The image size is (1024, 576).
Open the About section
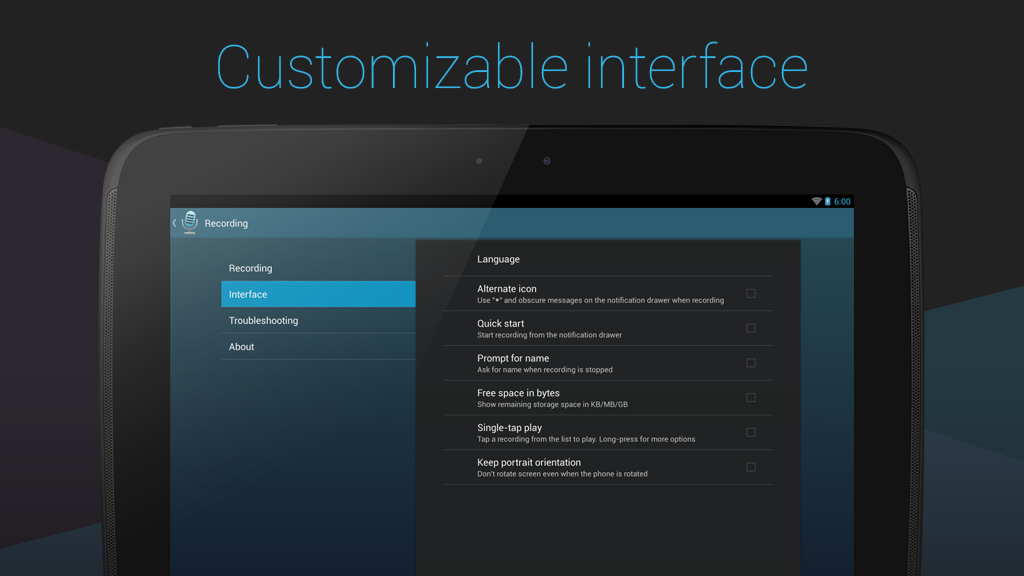click(318, 347)
